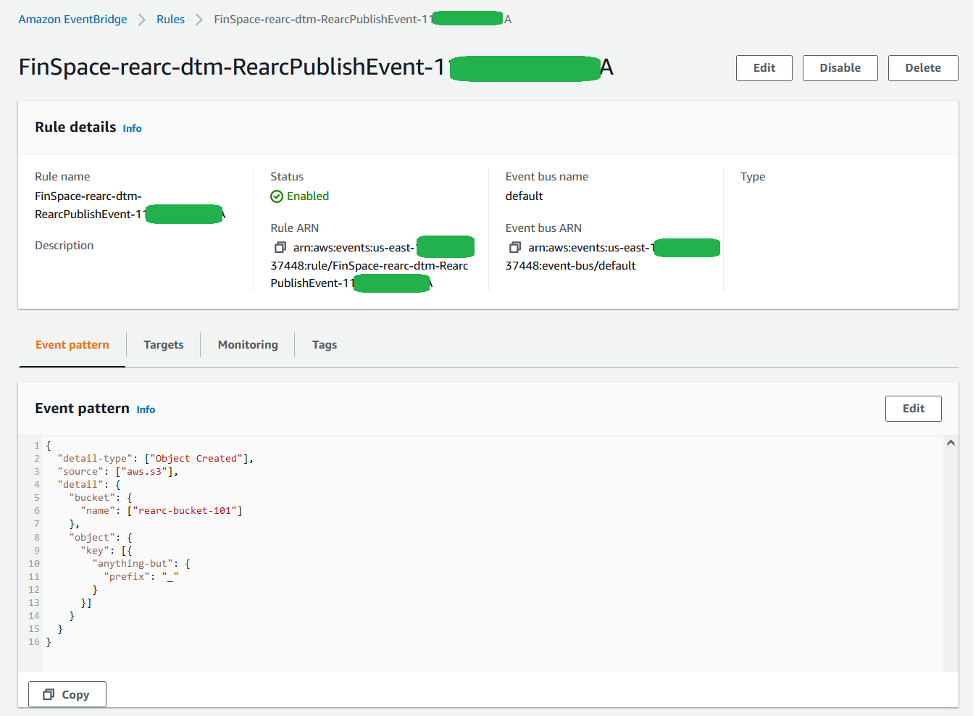
Task: Navigate to the Rules breadcrumb link
Action: 170,18
